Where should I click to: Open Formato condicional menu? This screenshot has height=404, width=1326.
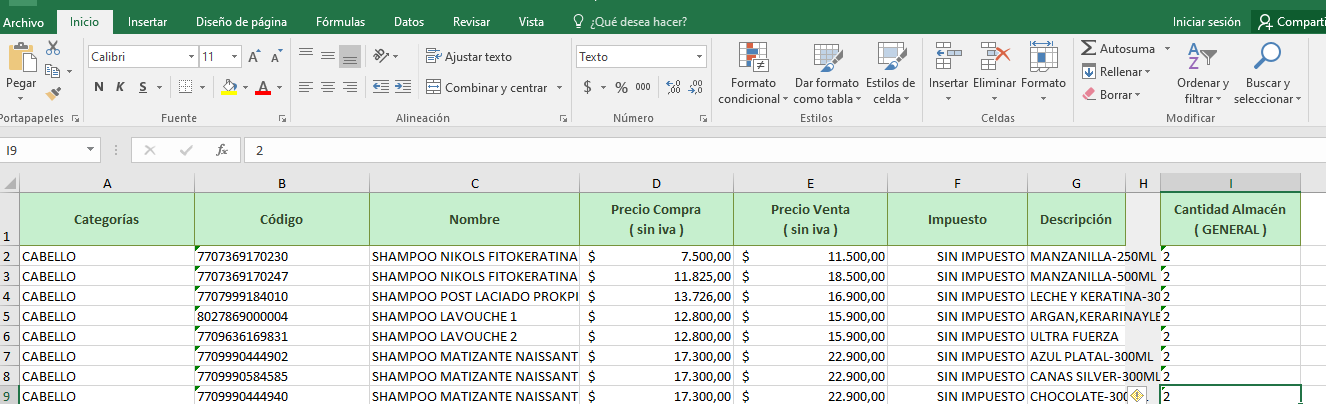click(x=753, y=73)
